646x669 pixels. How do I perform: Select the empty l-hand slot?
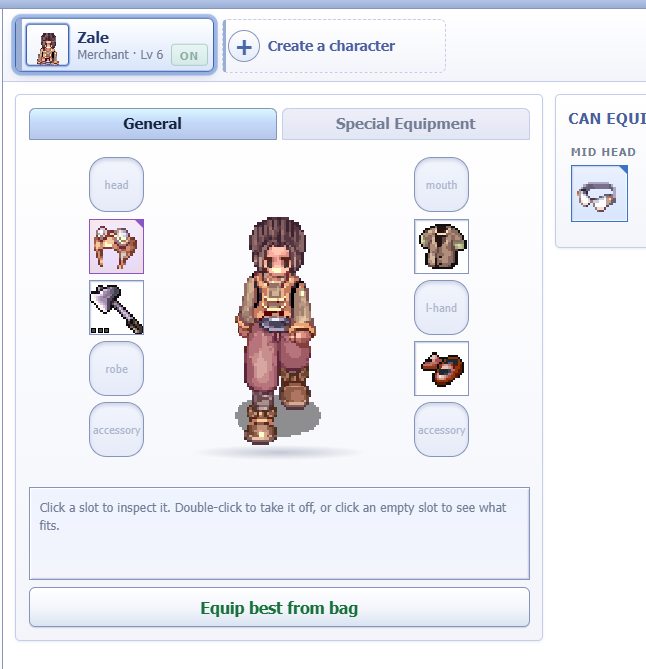[442, 308]
